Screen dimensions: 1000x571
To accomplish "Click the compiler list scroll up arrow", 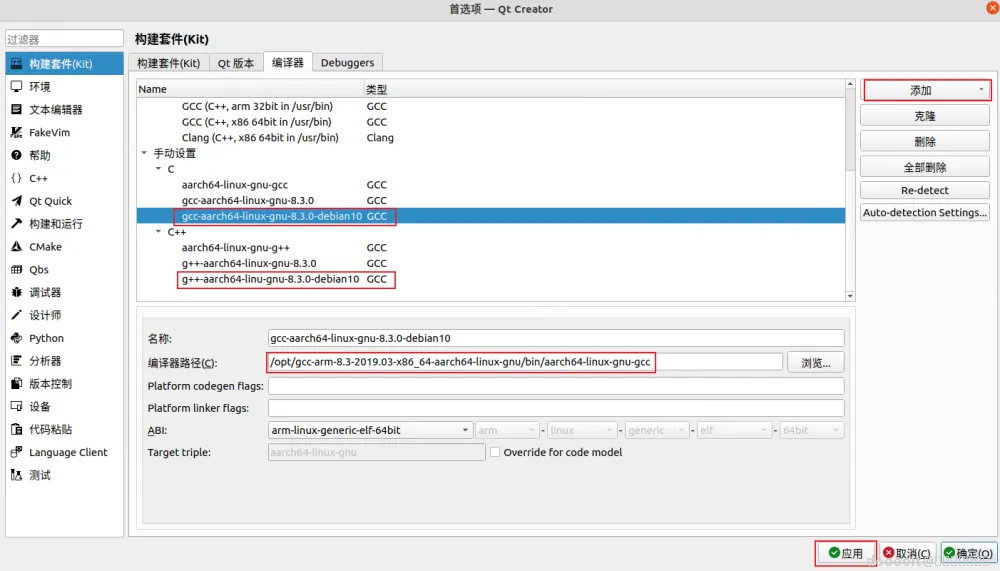I will point(850,84).
